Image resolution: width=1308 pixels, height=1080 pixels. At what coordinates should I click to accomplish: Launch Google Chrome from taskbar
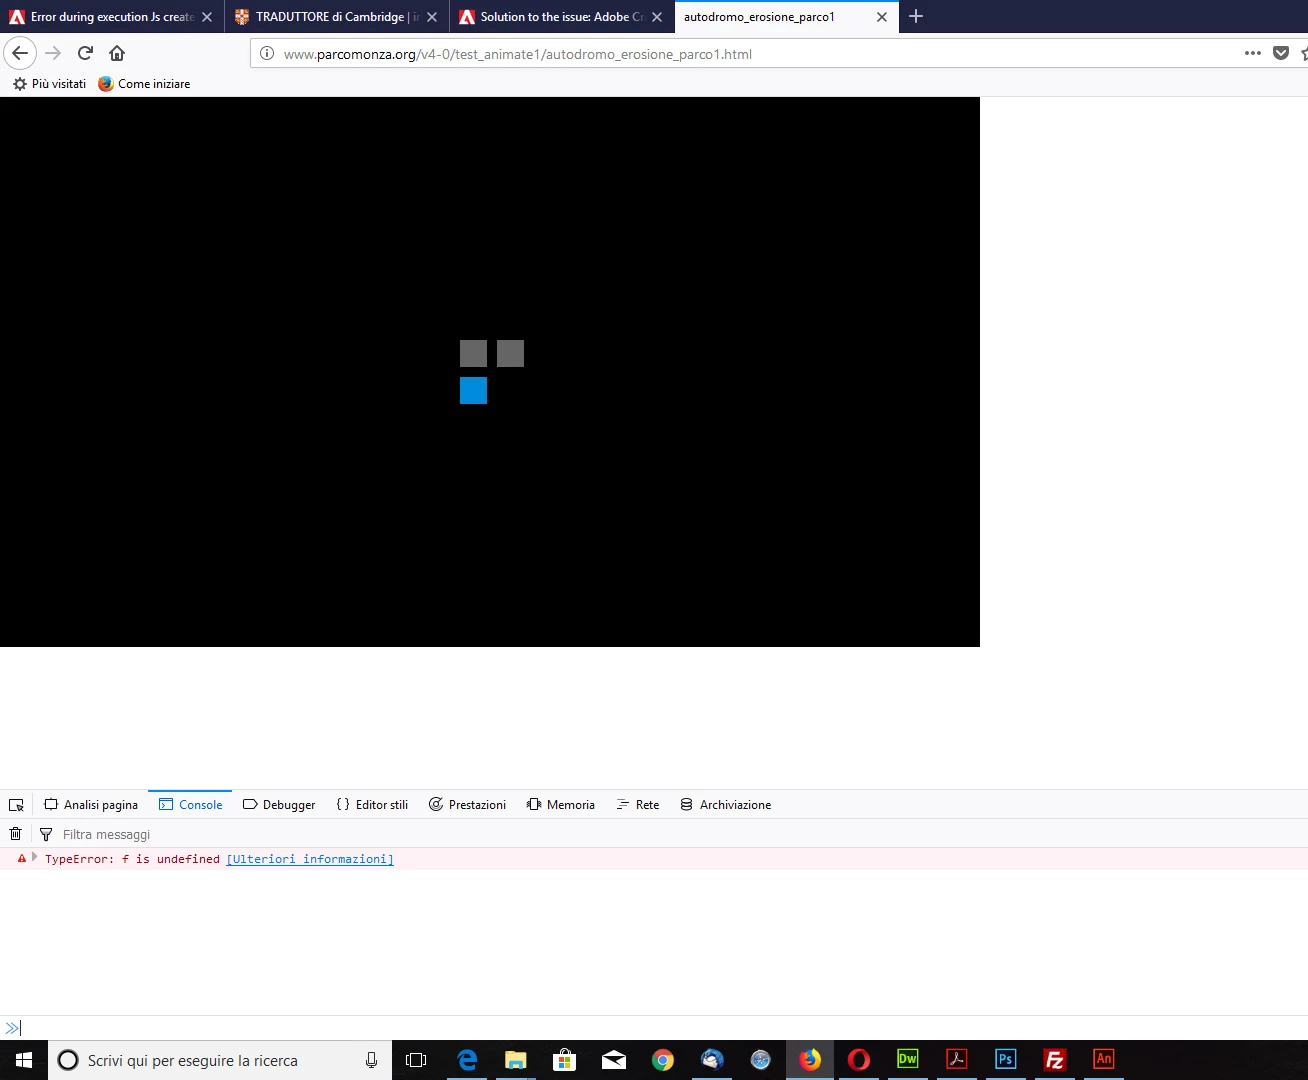tap(662, 1060)
